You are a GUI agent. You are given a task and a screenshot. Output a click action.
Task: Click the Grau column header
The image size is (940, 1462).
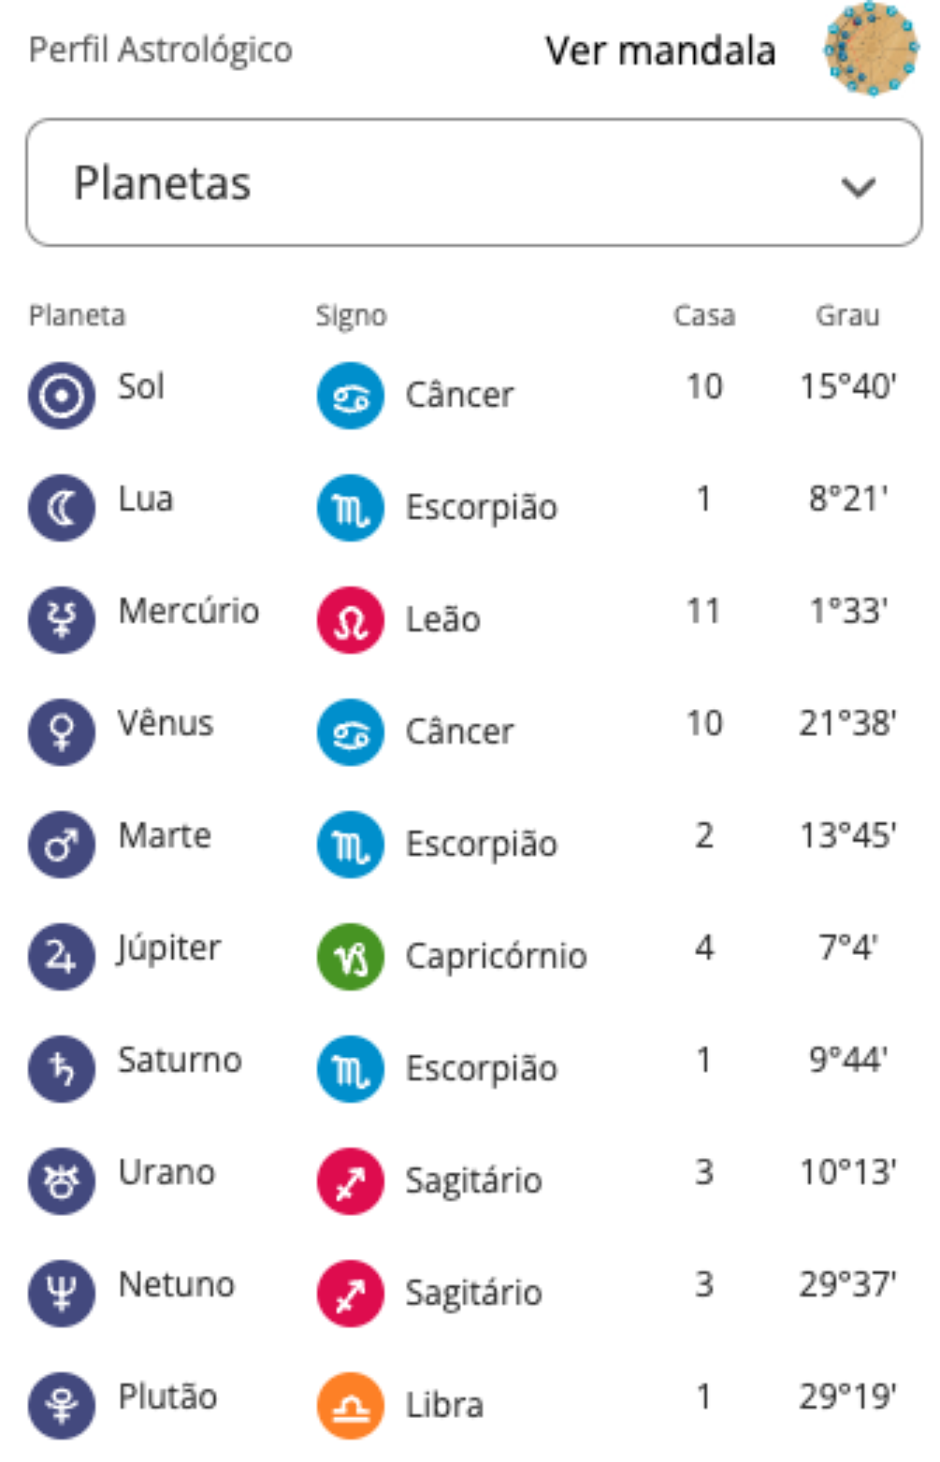847,316
